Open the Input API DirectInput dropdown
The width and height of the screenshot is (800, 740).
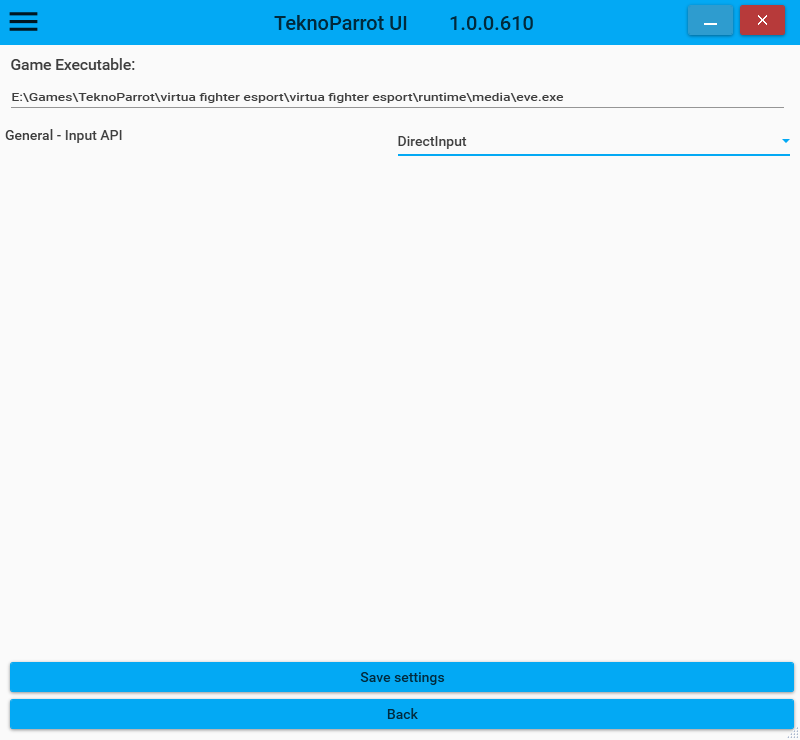coord(593,141)
